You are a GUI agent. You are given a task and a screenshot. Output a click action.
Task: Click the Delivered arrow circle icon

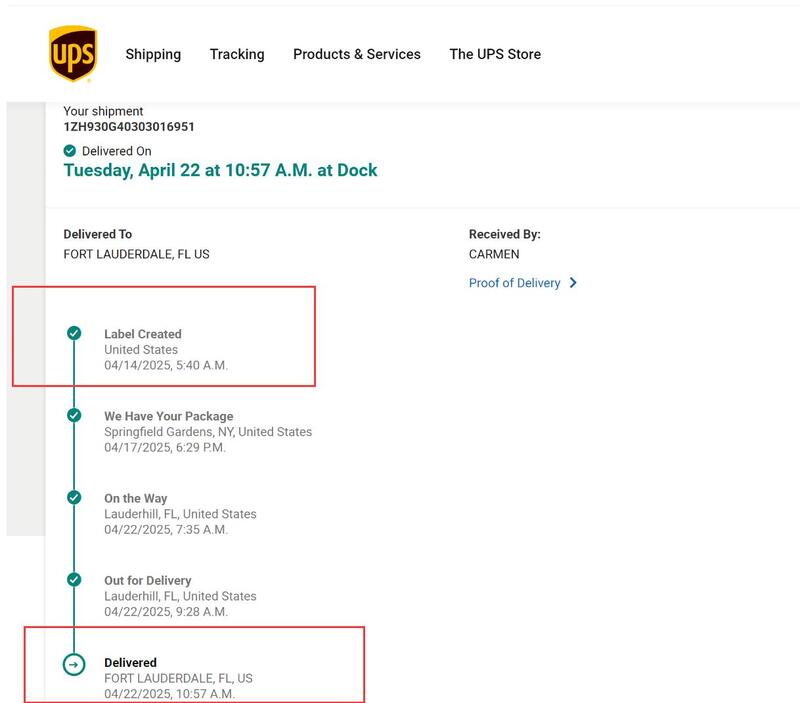74,664
